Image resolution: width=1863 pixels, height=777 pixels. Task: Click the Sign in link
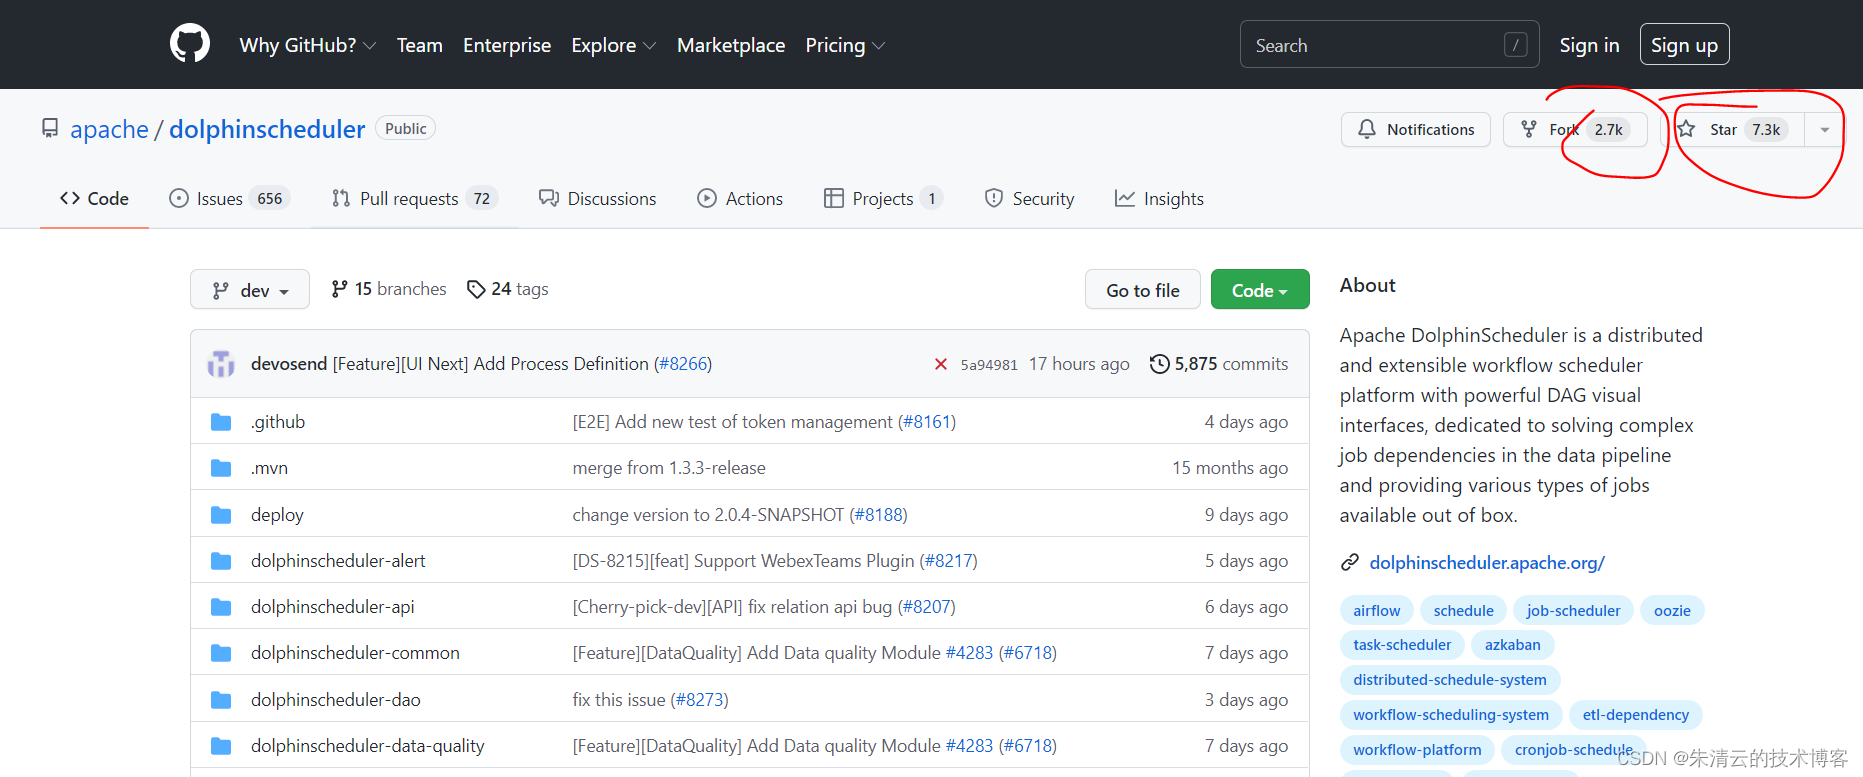coord(1589,45)
